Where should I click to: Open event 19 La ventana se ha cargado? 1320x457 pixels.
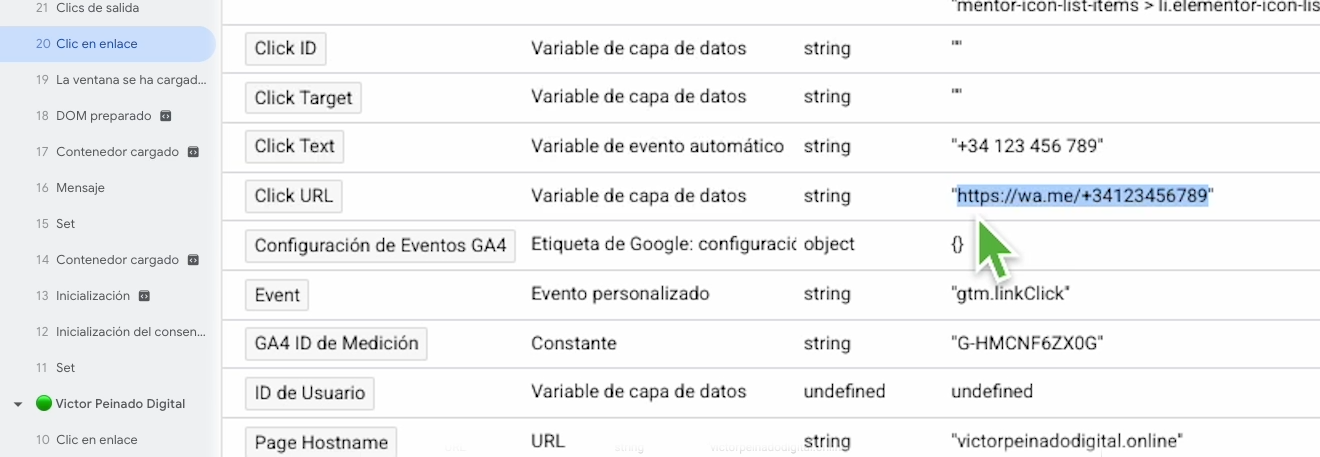pos(130,80)
